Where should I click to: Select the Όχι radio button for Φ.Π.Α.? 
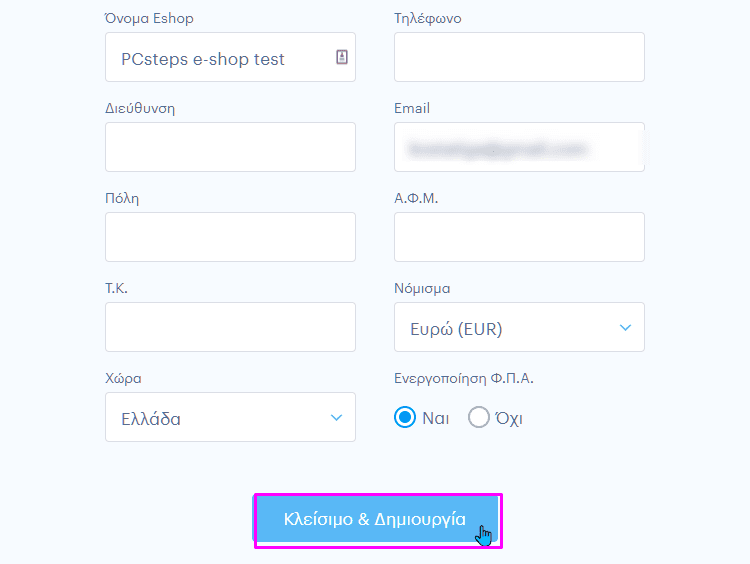coord(479,417)
